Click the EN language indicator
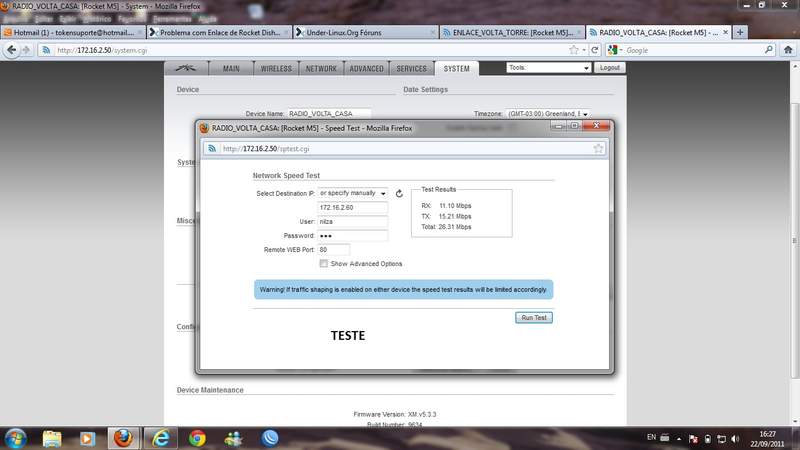Screen dimensions: 800x450 point(651,437)
